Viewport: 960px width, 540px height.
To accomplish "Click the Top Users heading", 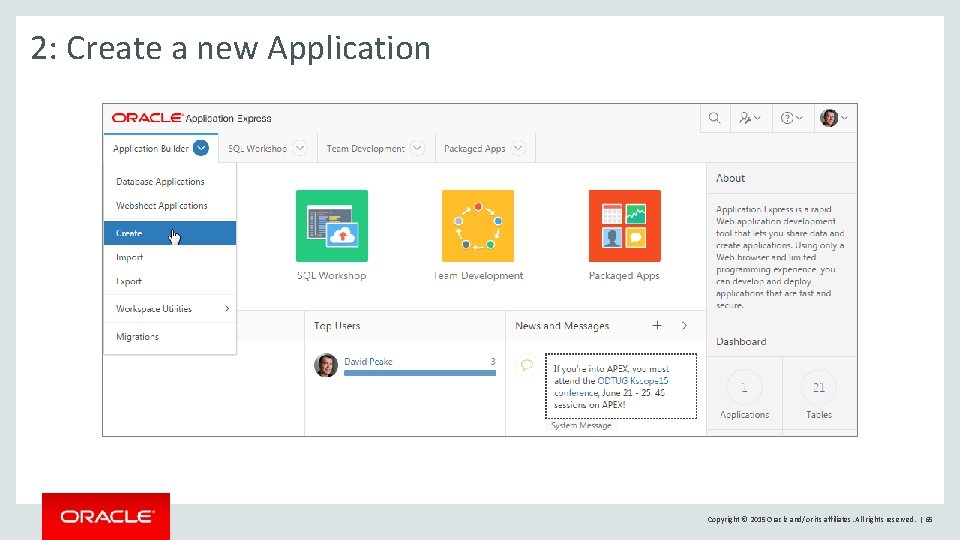I will (x=337, y=326).
